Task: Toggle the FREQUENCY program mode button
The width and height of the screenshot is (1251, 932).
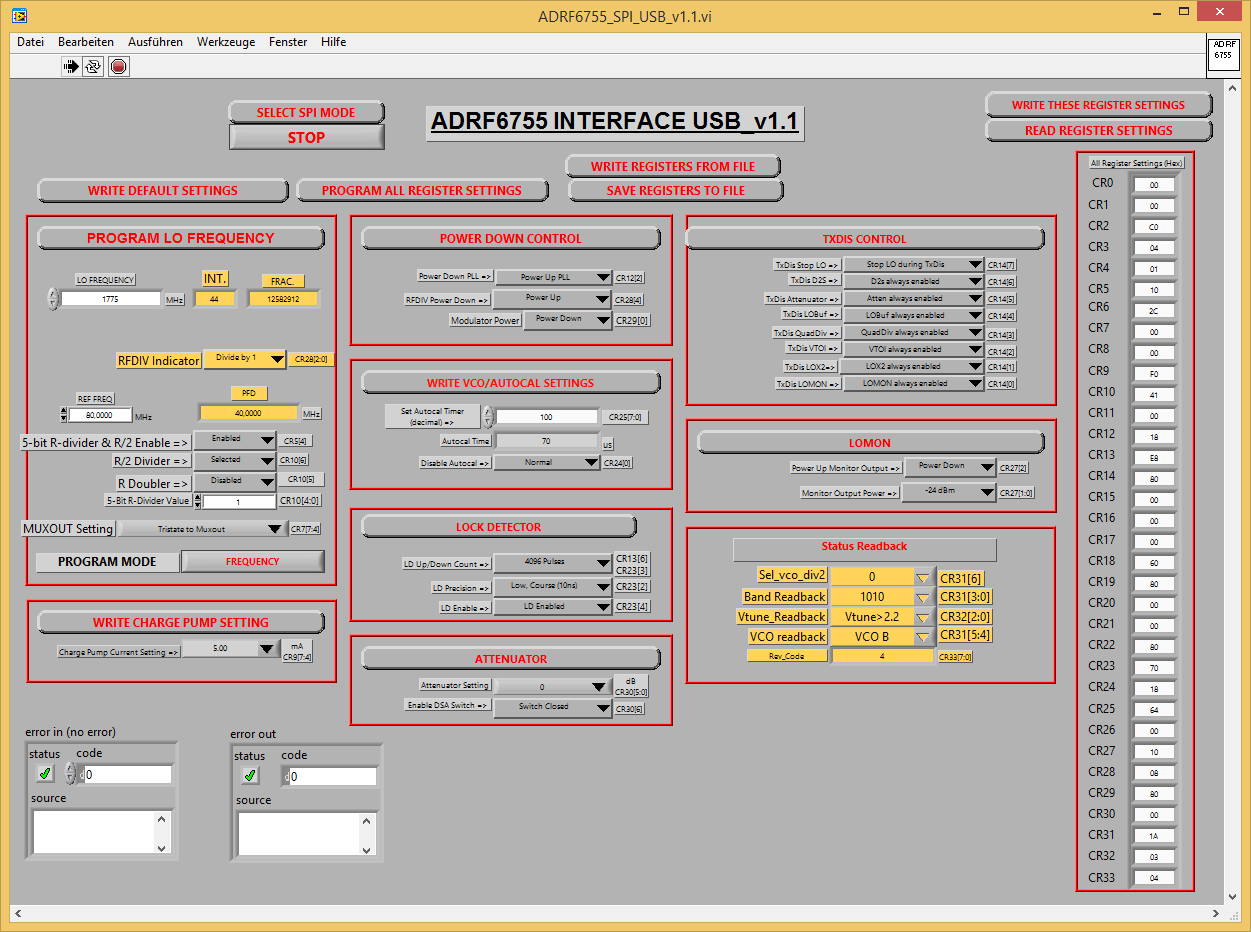Action: tap(253, 561)
